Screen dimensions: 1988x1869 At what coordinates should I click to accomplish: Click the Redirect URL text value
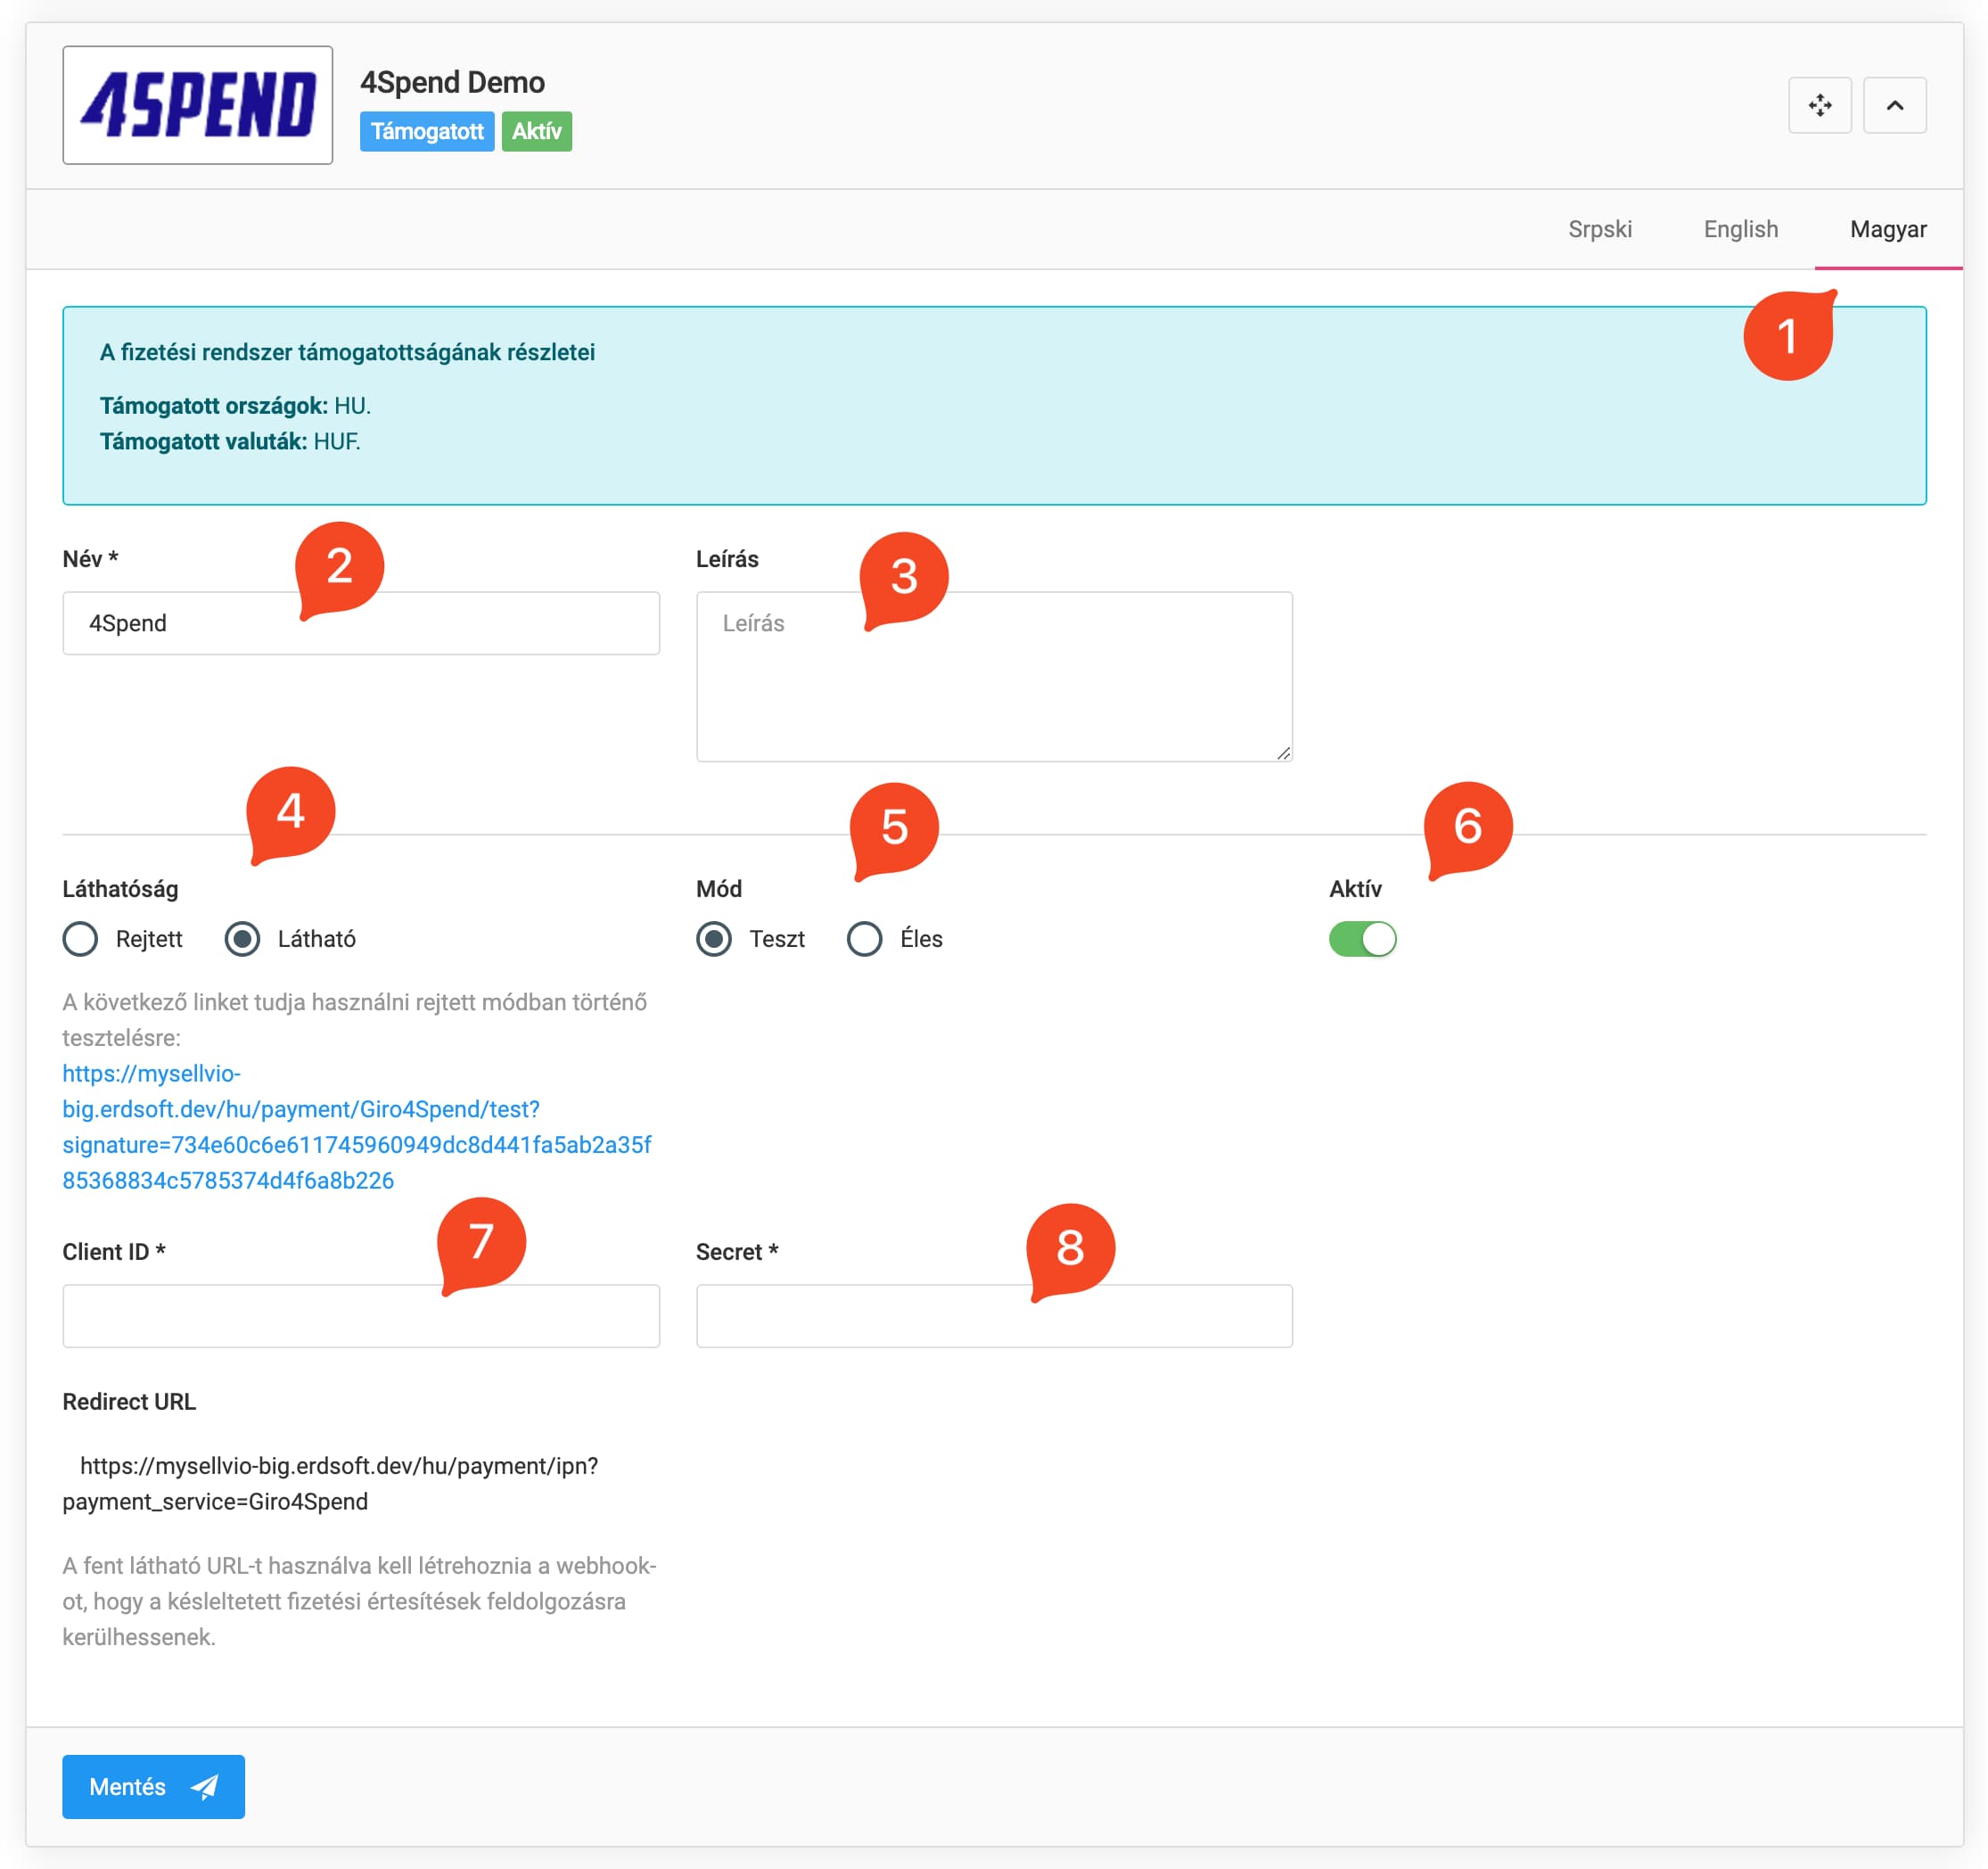331,1484
